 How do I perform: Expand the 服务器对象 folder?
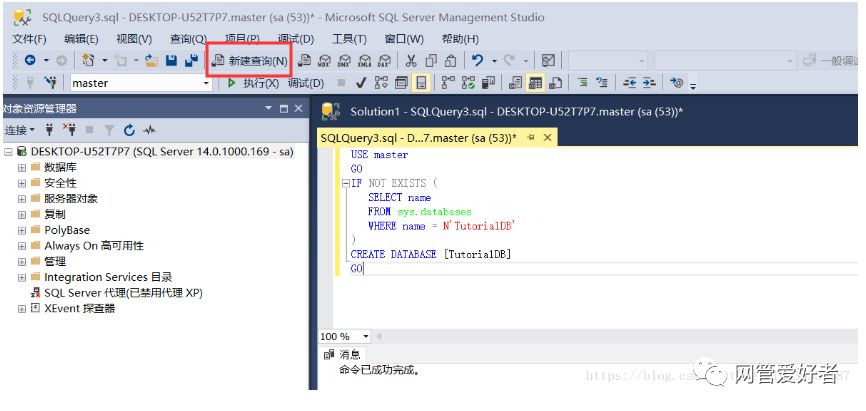(x=22, y=199)
